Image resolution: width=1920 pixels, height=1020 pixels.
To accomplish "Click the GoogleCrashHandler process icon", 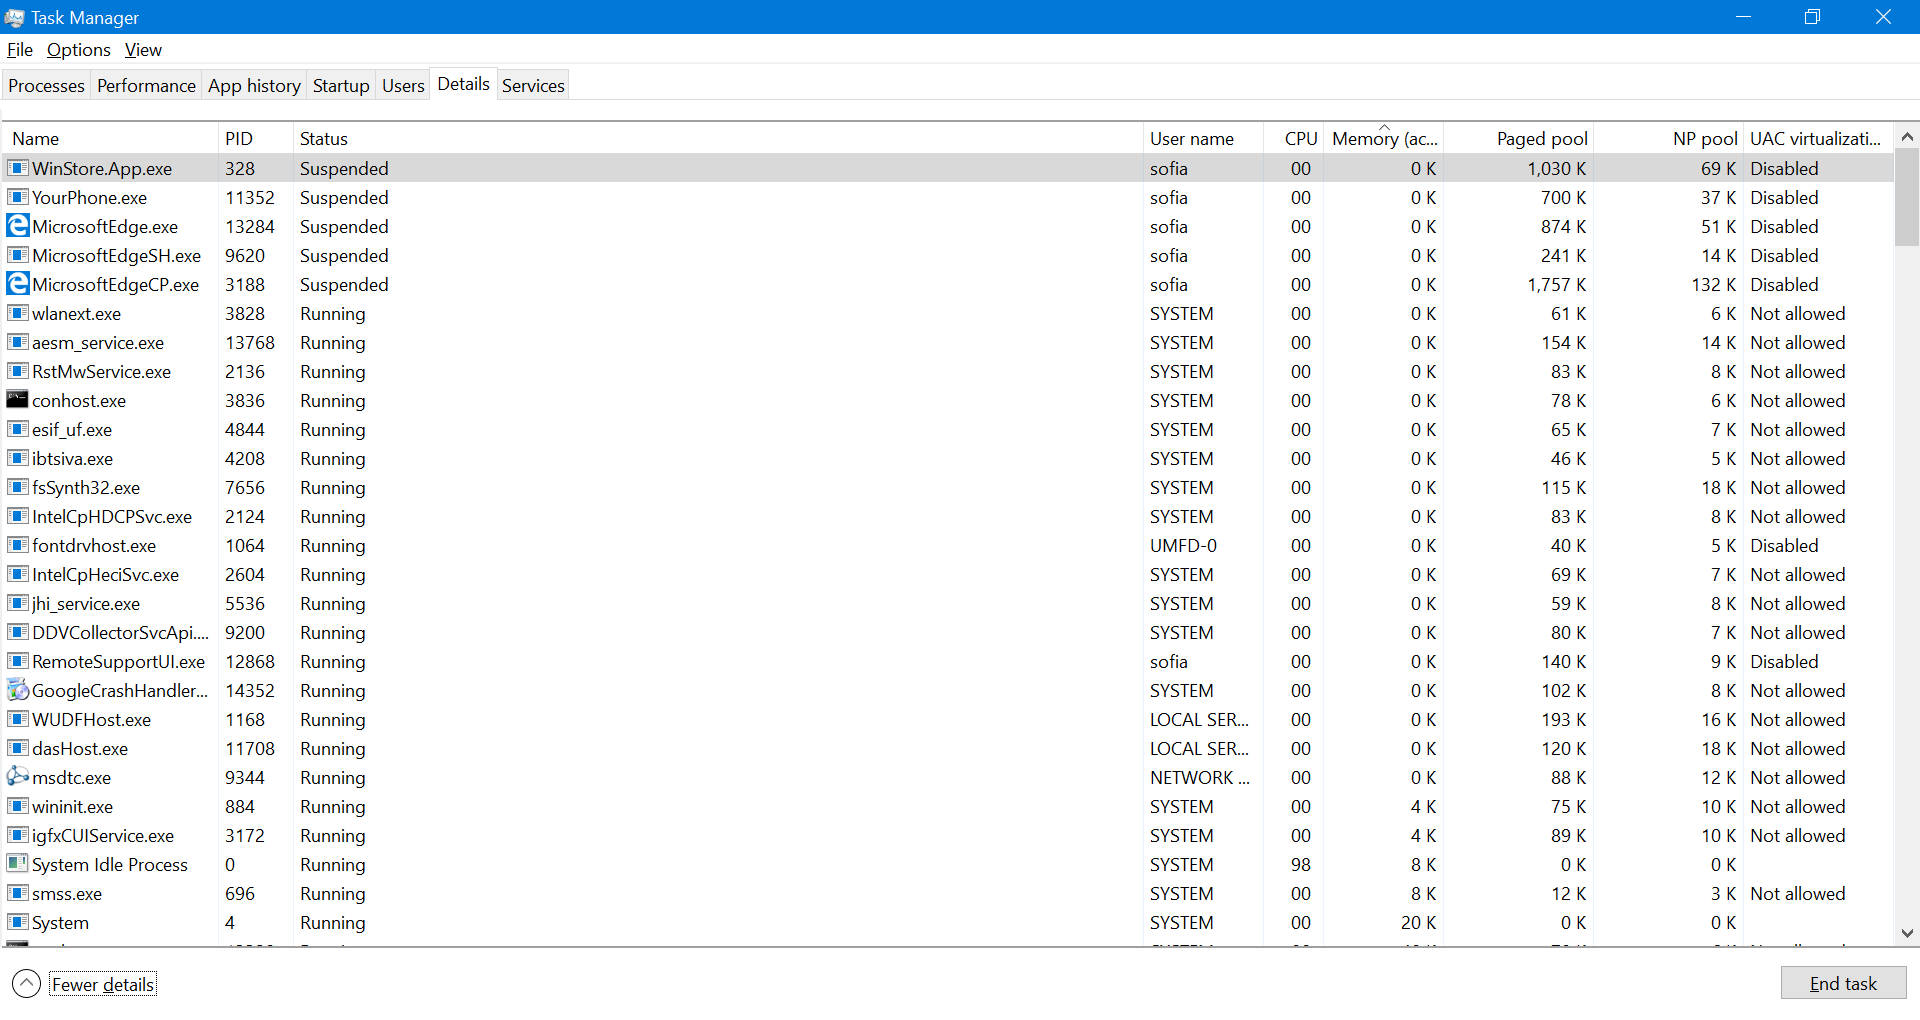I will click(x=17, y=690).
